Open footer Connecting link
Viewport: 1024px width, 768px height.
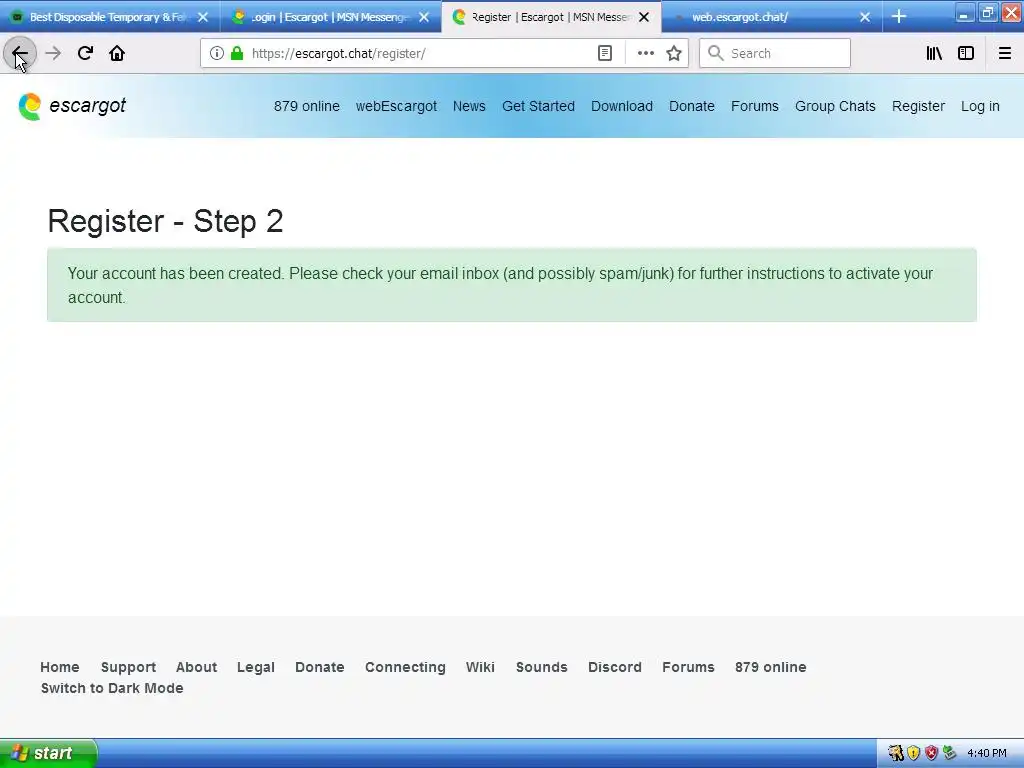coord(405,667)
